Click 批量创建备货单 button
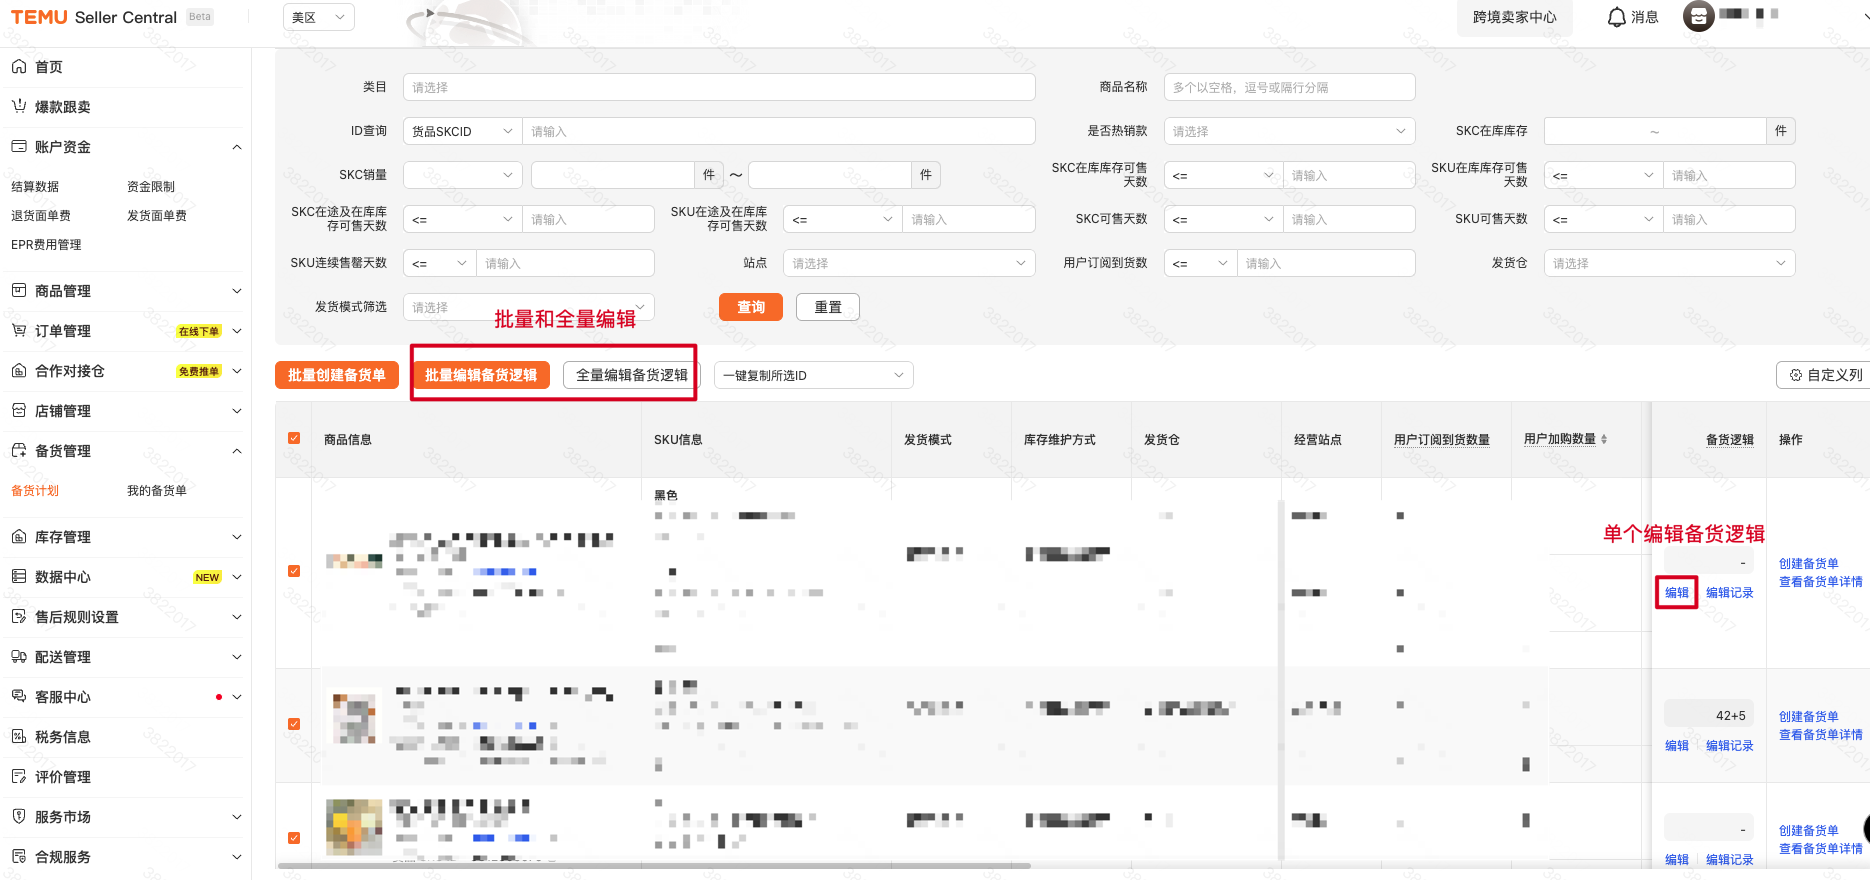Viewport: 1870px width, 880px height. [x=336, y=375]
